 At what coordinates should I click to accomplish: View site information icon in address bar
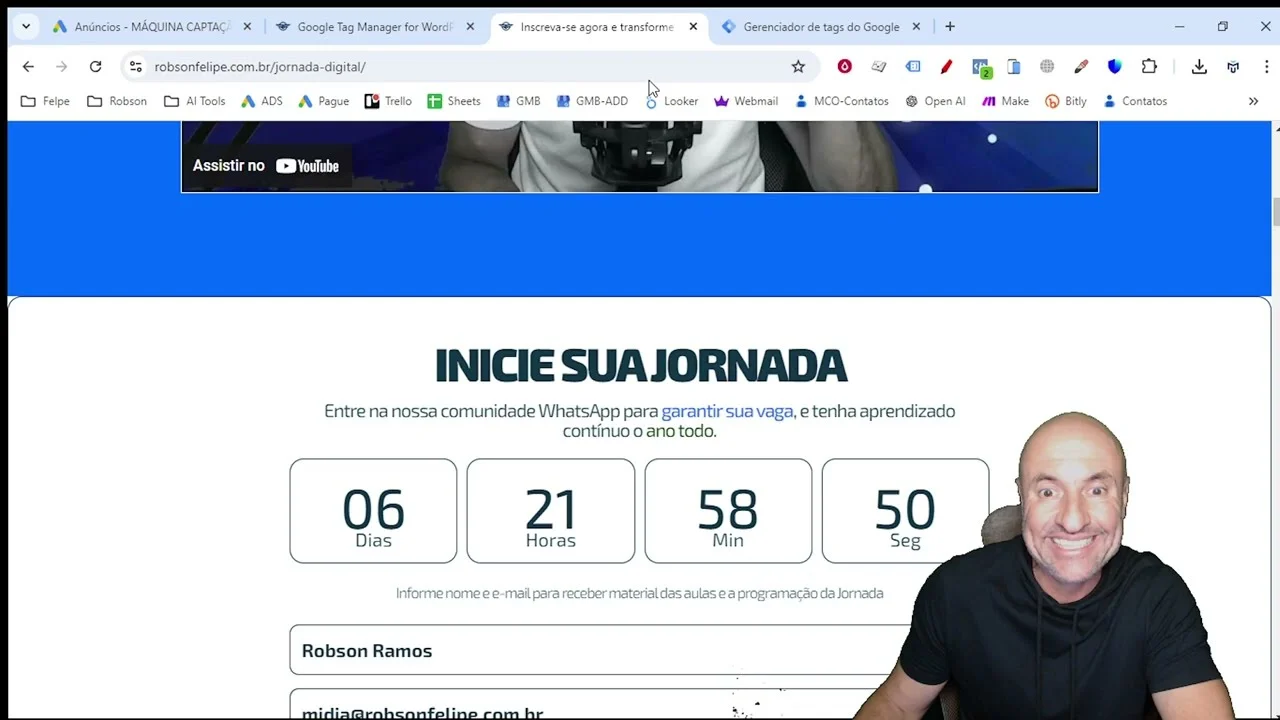(x=136, y=67)
